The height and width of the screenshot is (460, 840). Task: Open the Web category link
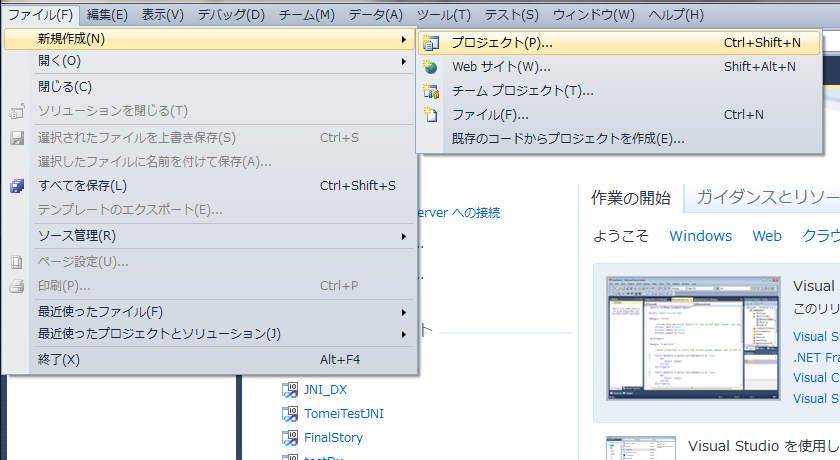(x=767, y=236)
